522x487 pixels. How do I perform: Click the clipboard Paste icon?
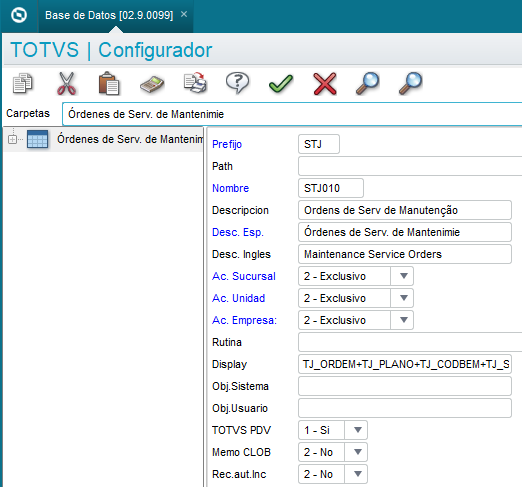[109, 83]
